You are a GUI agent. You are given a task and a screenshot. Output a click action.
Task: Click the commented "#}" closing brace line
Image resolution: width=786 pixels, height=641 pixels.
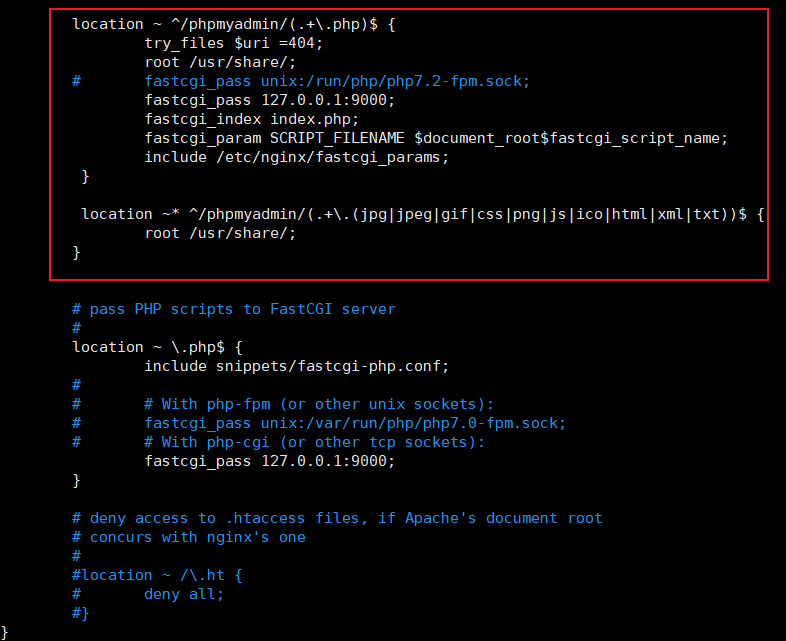tap(81, 613)
